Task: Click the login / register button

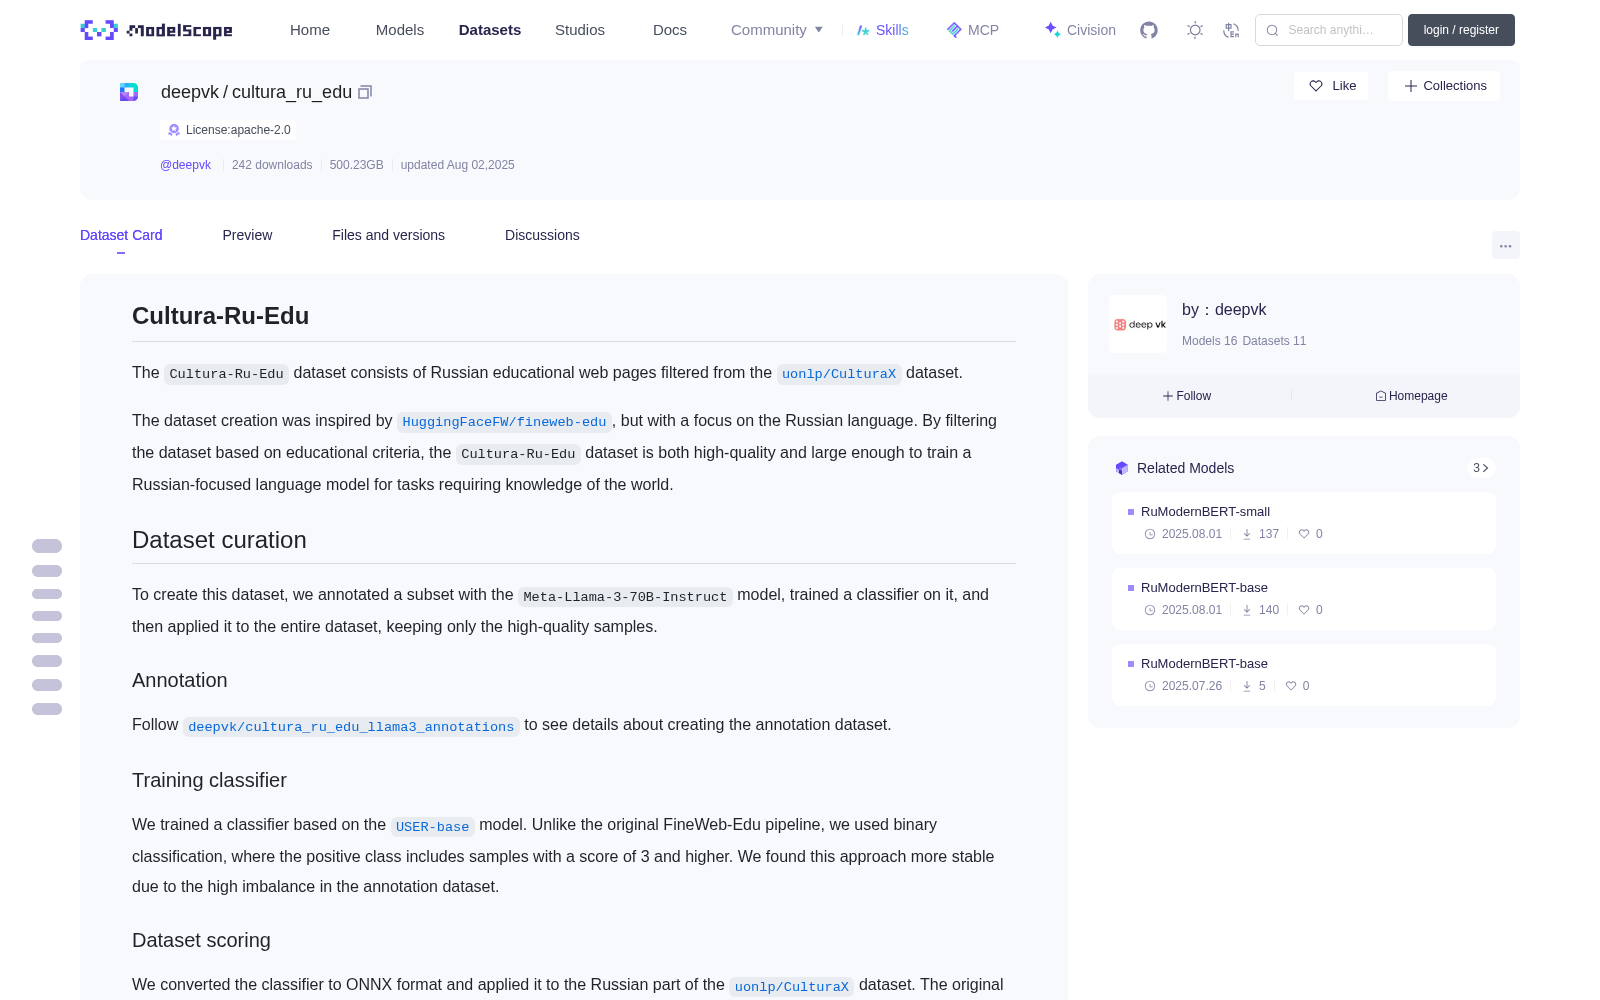Action: coord(1461,30)
